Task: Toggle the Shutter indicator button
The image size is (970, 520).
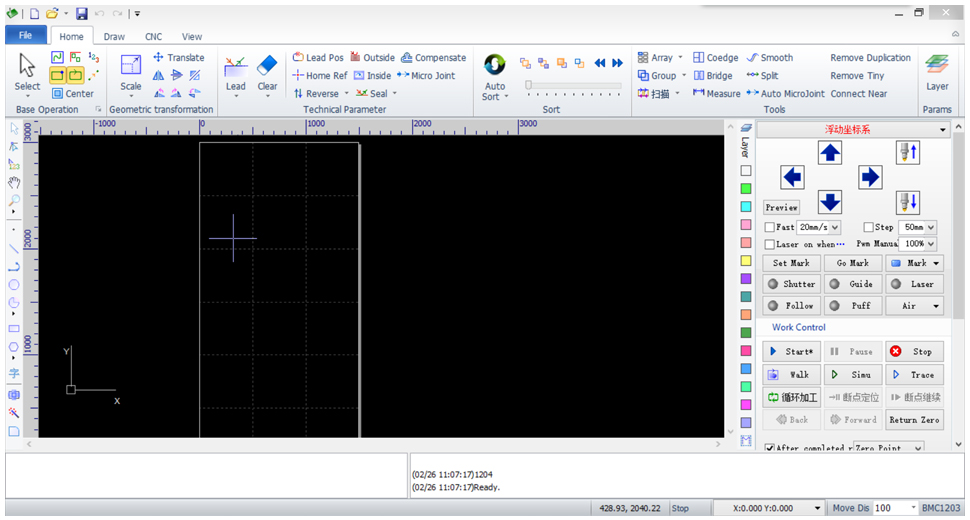Action: tap(791, 284)
